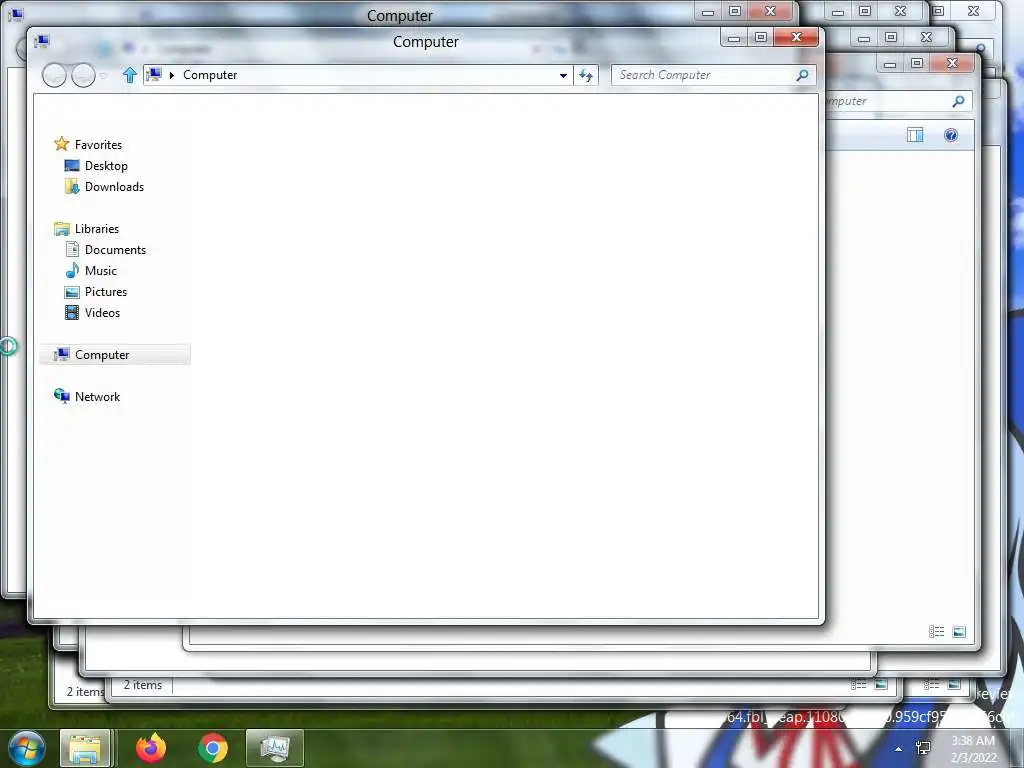Image resolution: width=1024 pixels, height=768 pixels.
Task: Open Favorites in front window sidebar
Action: coord(98,144)
